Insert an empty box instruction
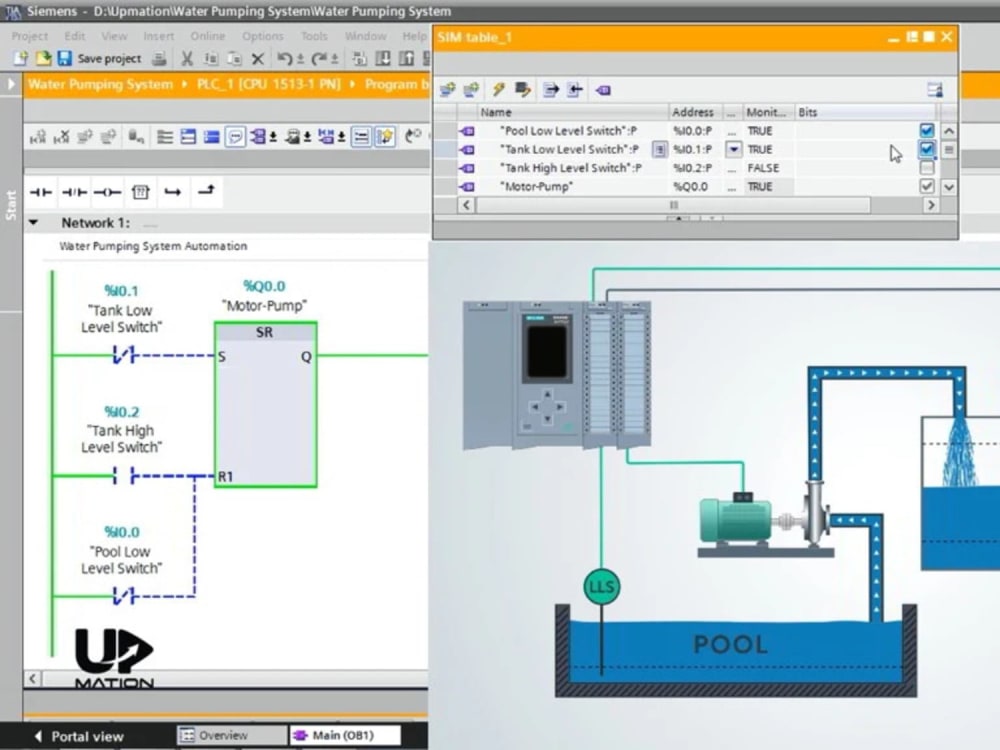Viewport: 1000px width, 750px height. (140, 192)
